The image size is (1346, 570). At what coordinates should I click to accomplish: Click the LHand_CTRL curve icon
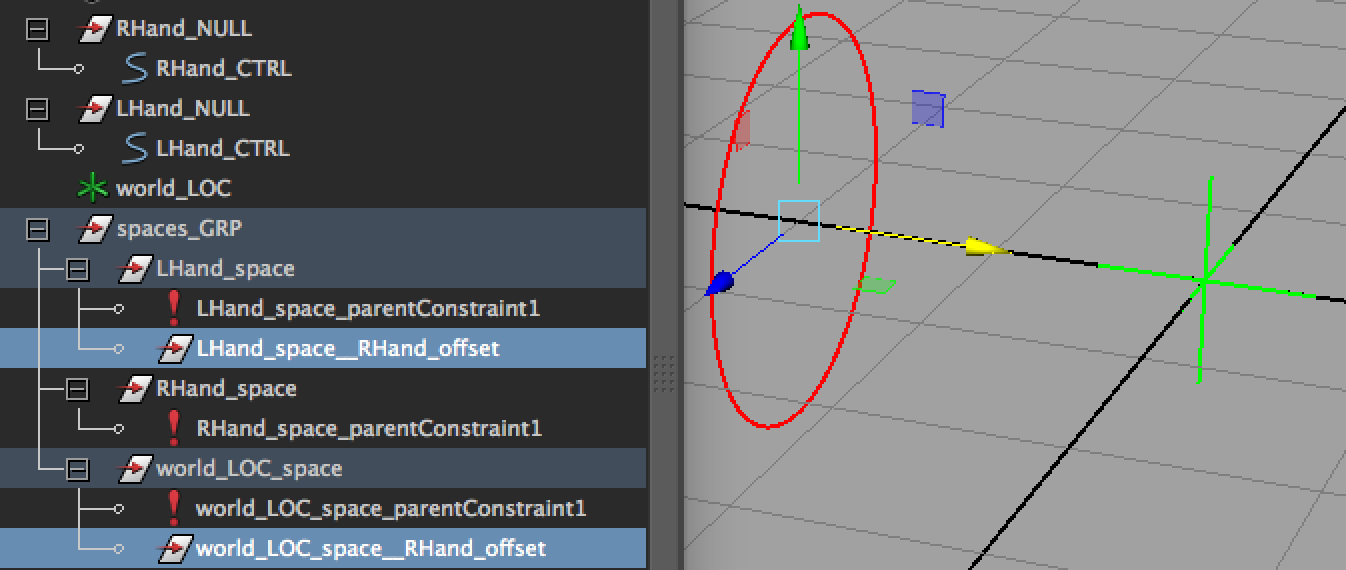tap(134, 149)
